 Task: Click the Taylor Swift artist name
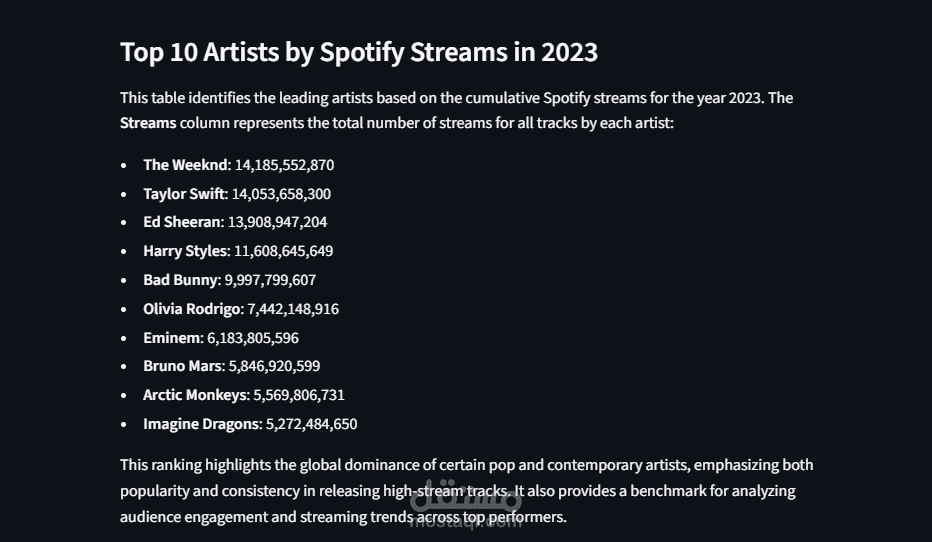point(184,194)
